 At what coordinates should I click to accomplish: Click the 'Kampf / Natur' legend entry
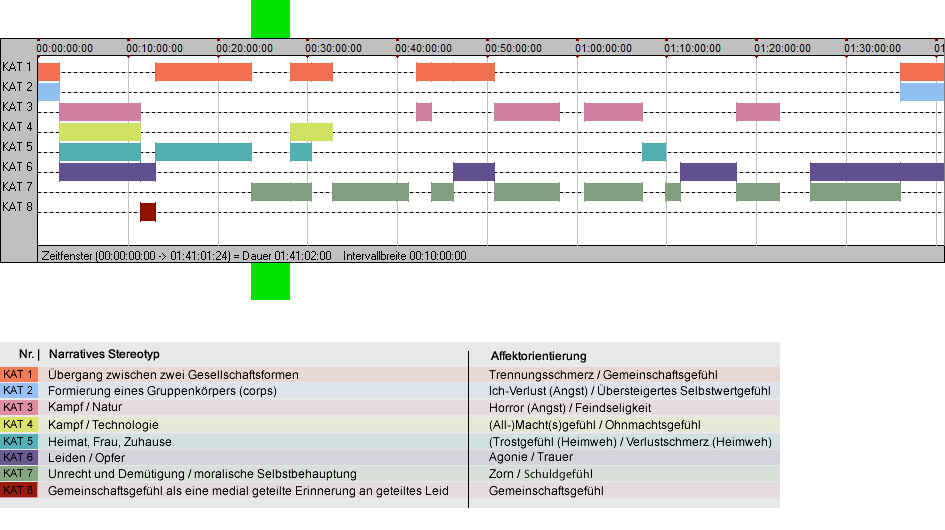[85, 407]
